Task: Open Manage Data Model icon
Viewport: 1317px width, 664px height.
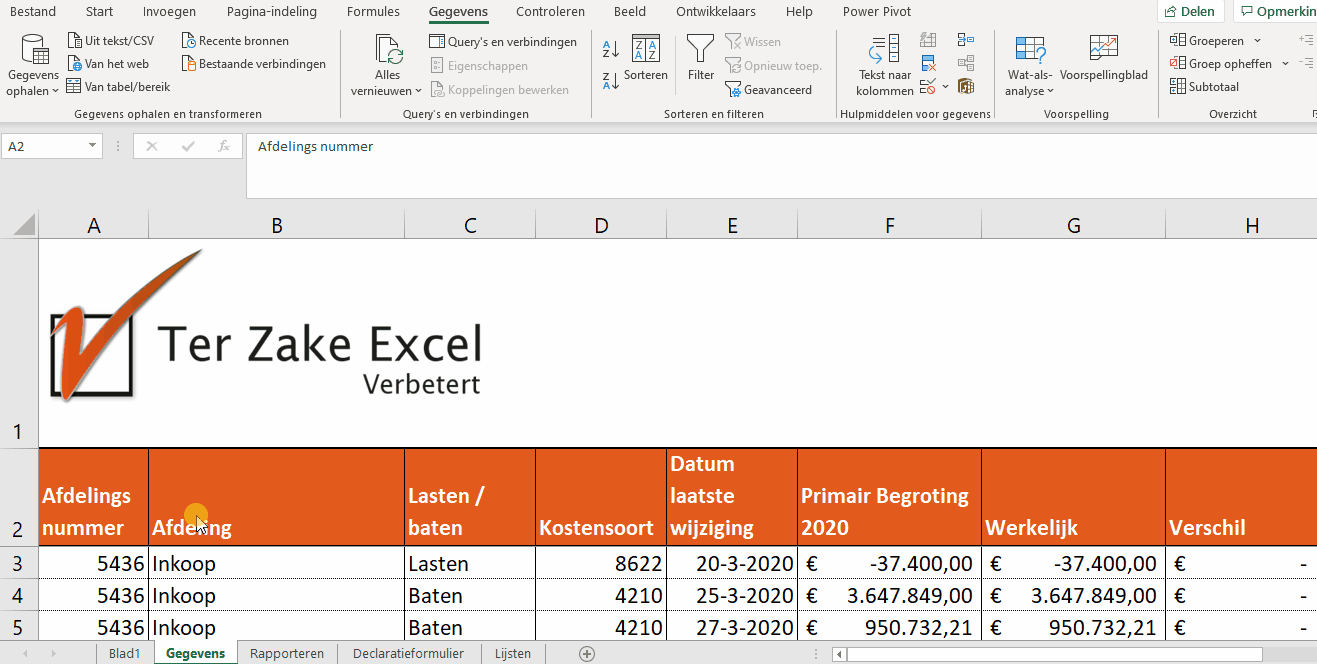Action: pos(965,87)
